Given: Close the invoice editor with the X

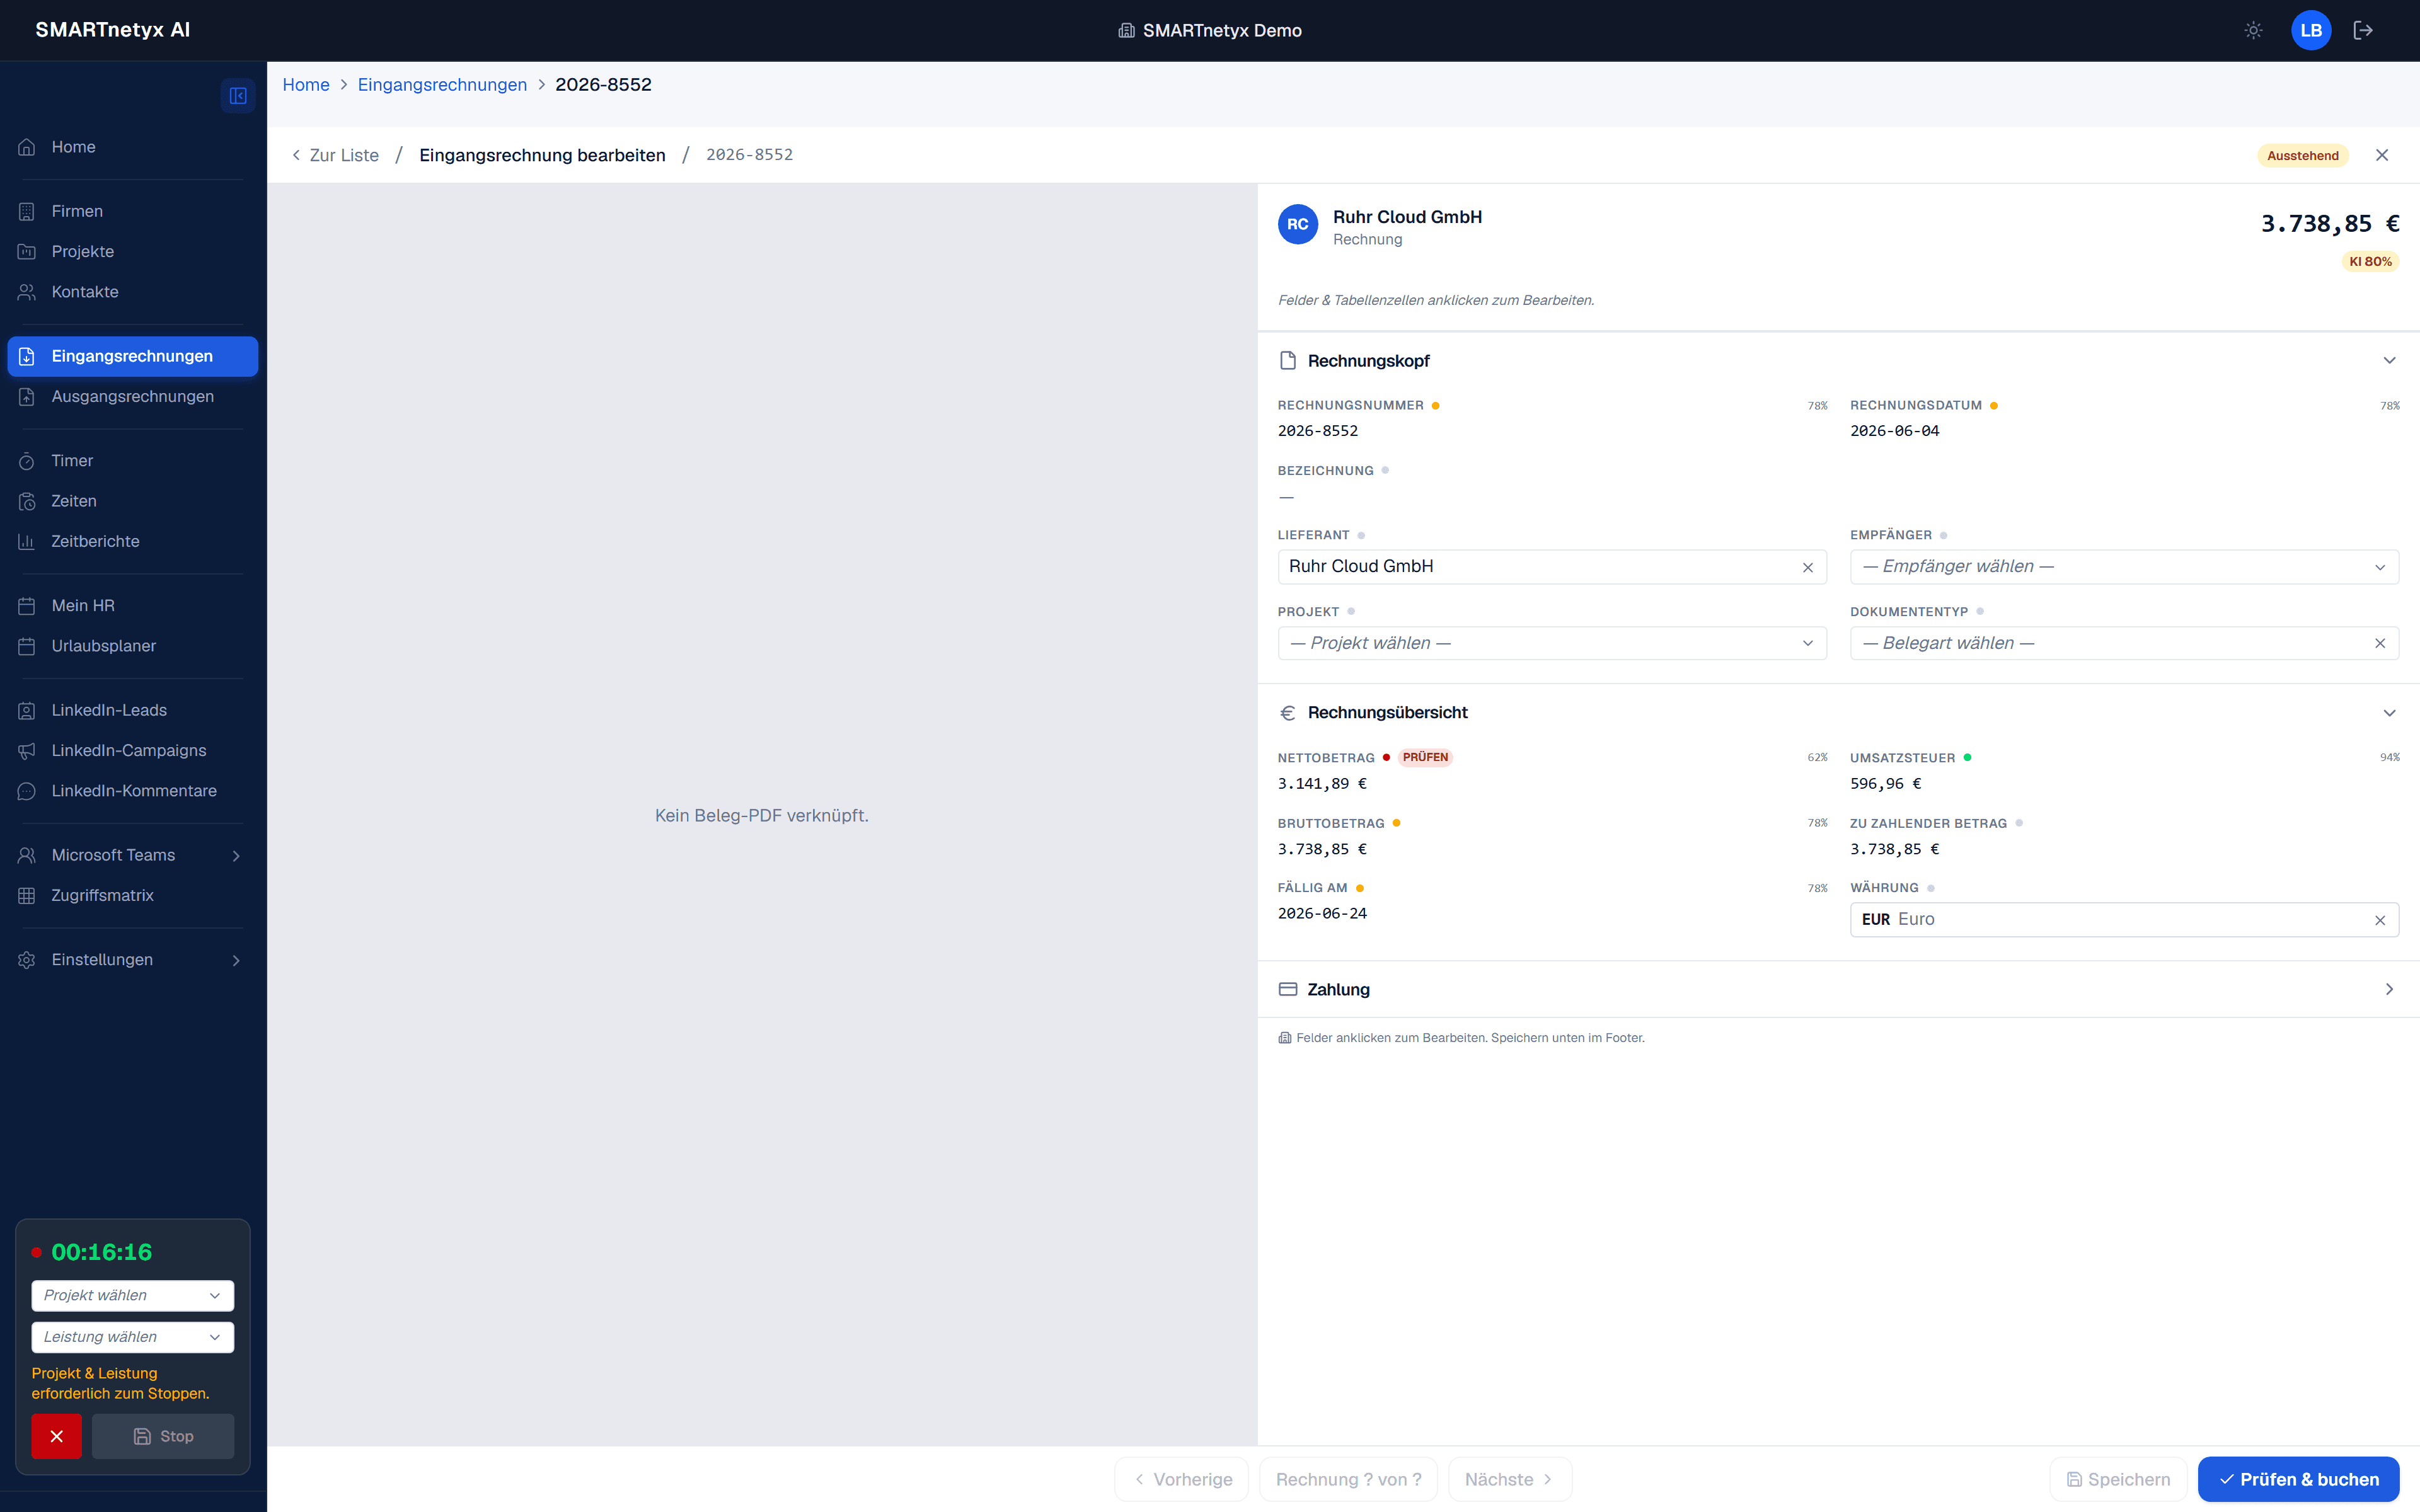Looking at the screenshot, I should tap(2382, 155).
